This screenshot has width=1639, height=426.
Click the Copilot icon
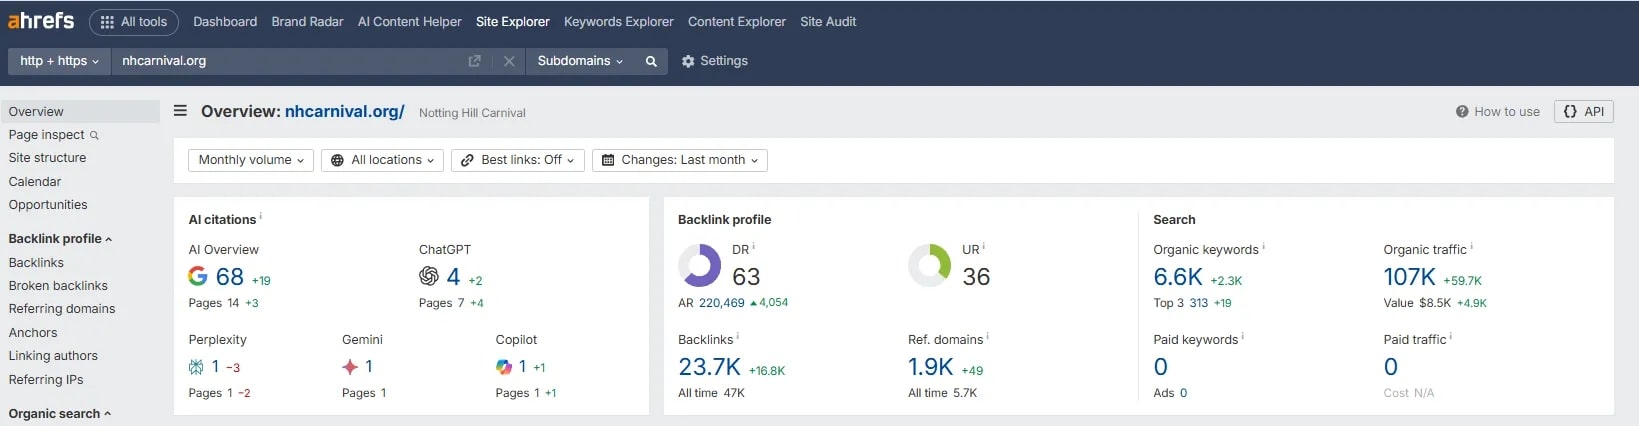click(504, 367)
